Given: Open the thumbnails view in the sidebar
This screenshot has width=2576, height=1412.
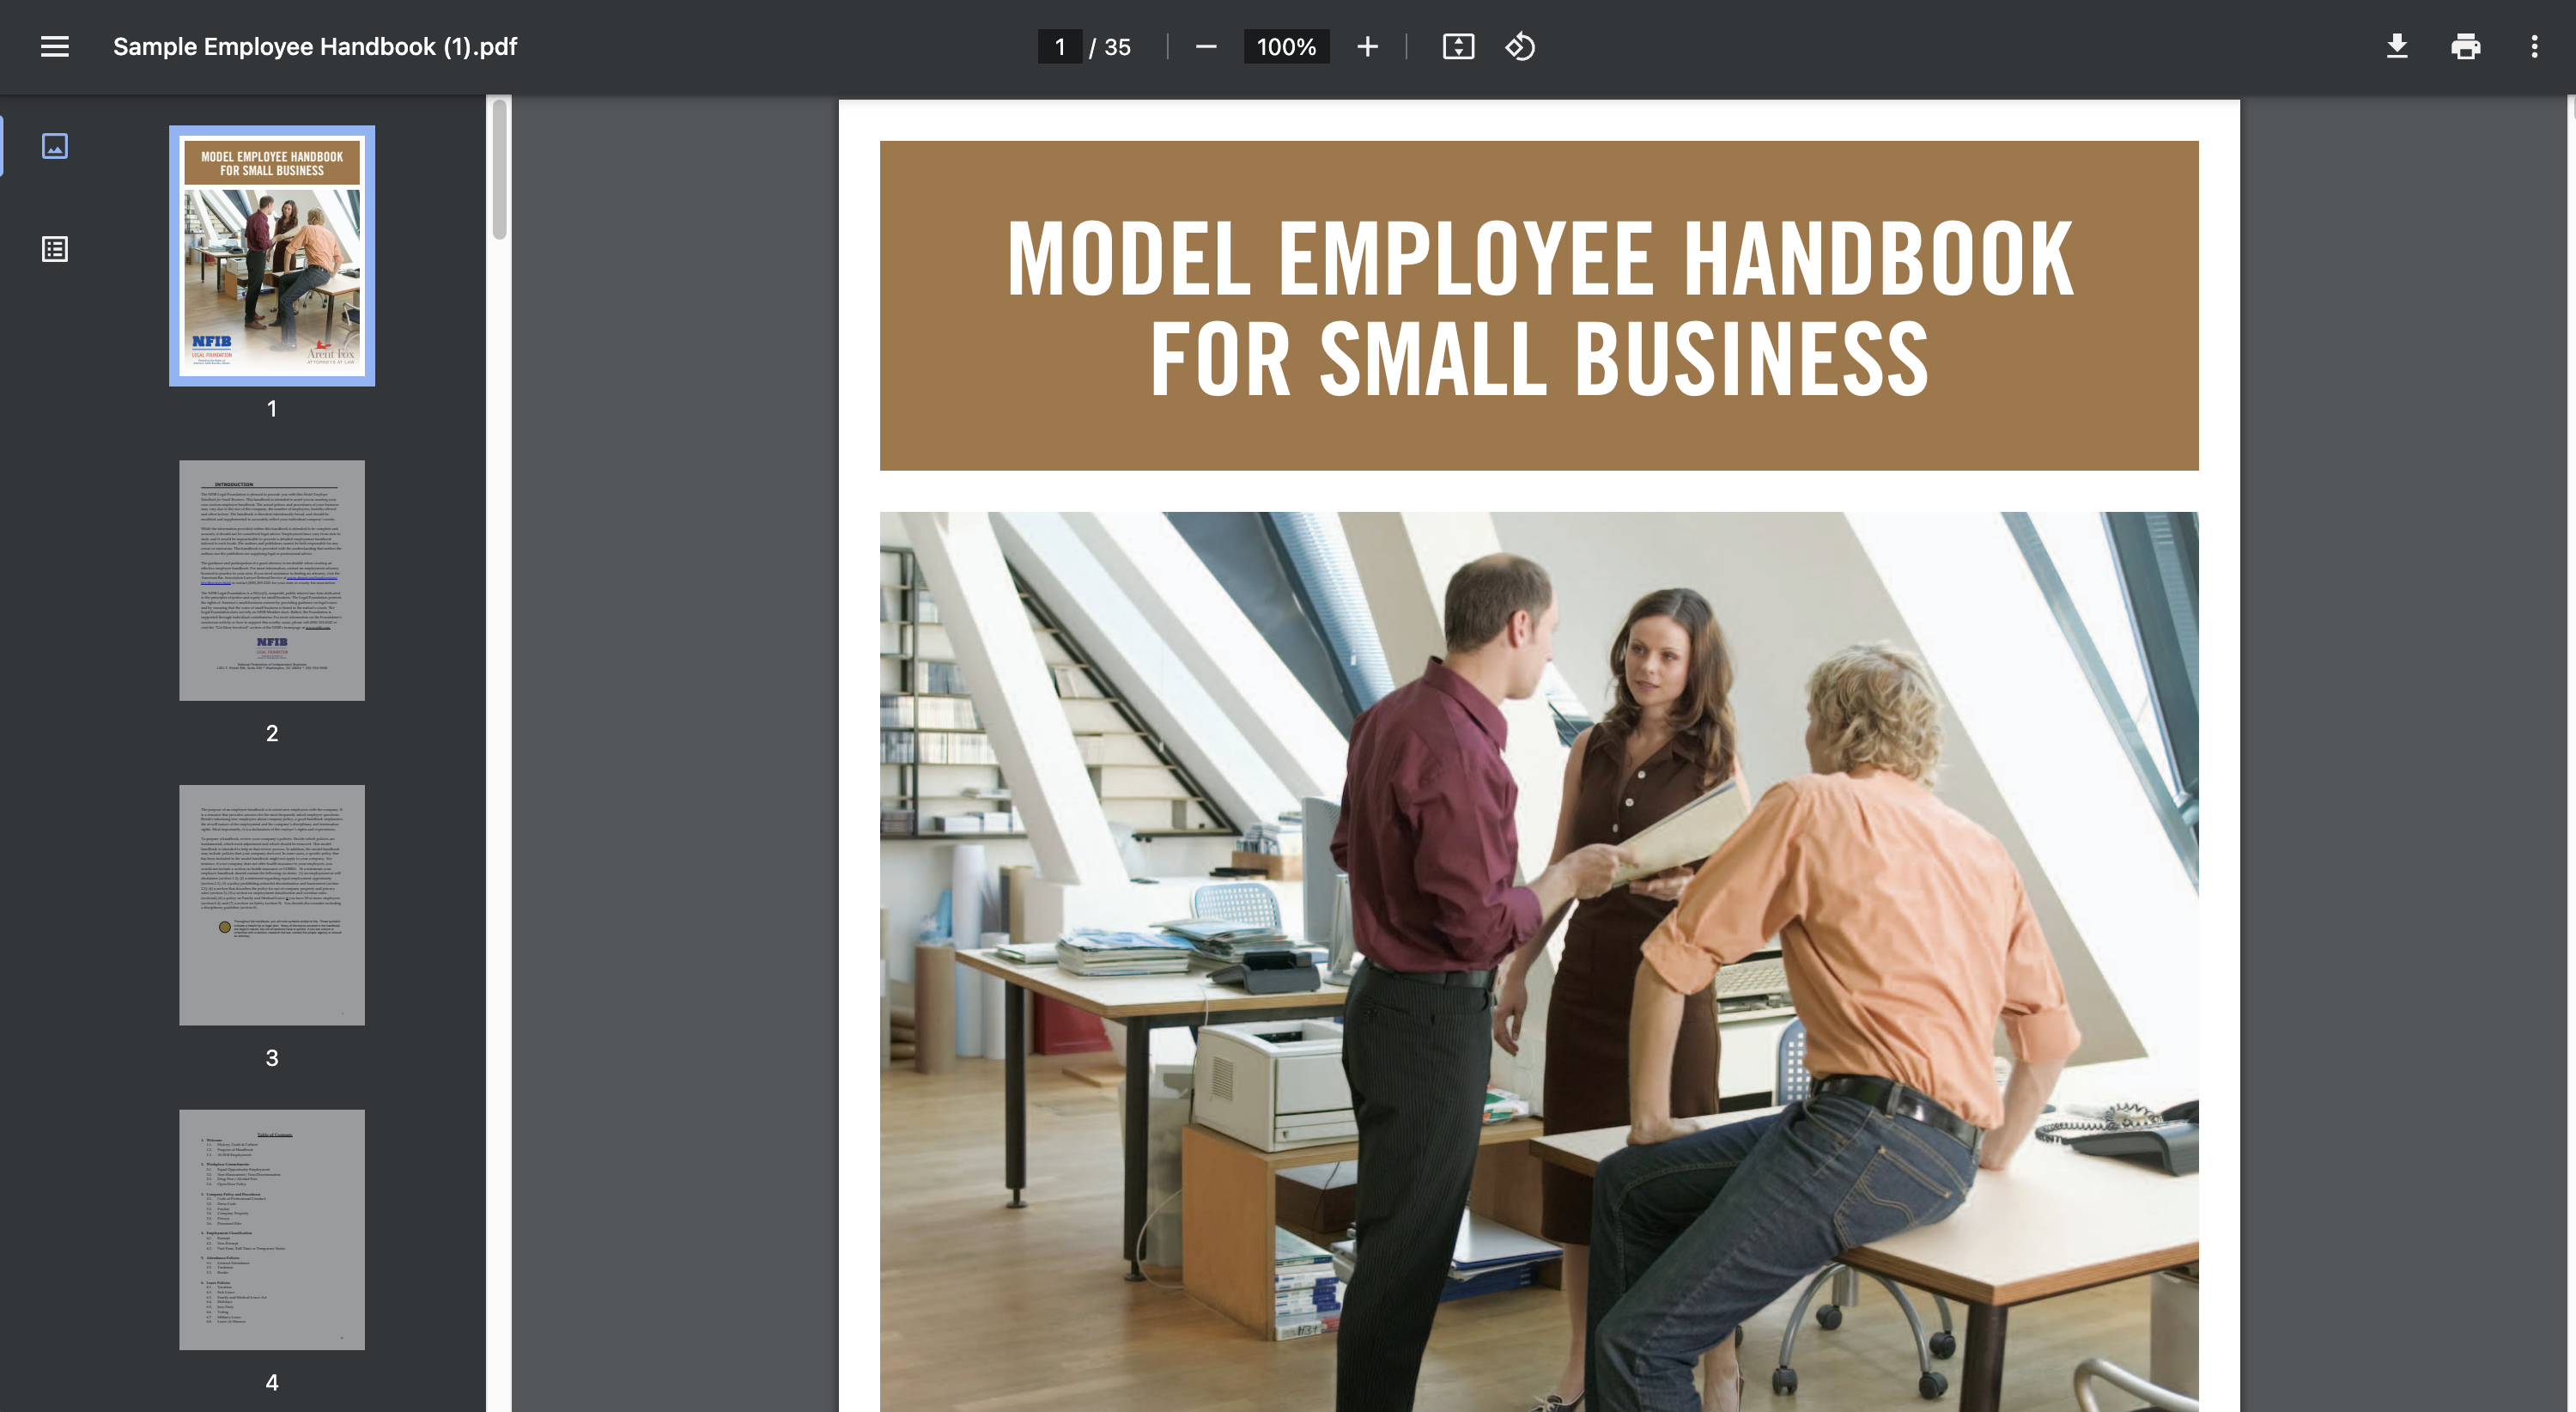Looking at the screenshot, I should point(55,146).
